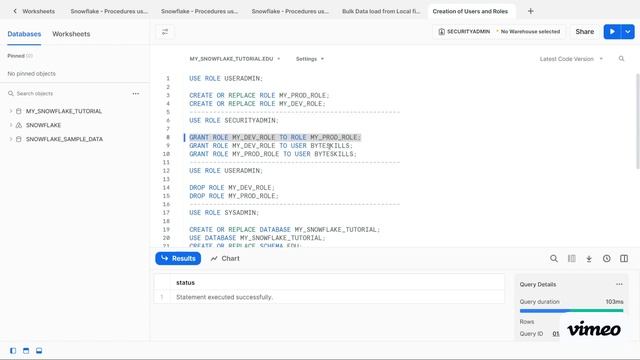Open Query Details more options

[619, 284]
